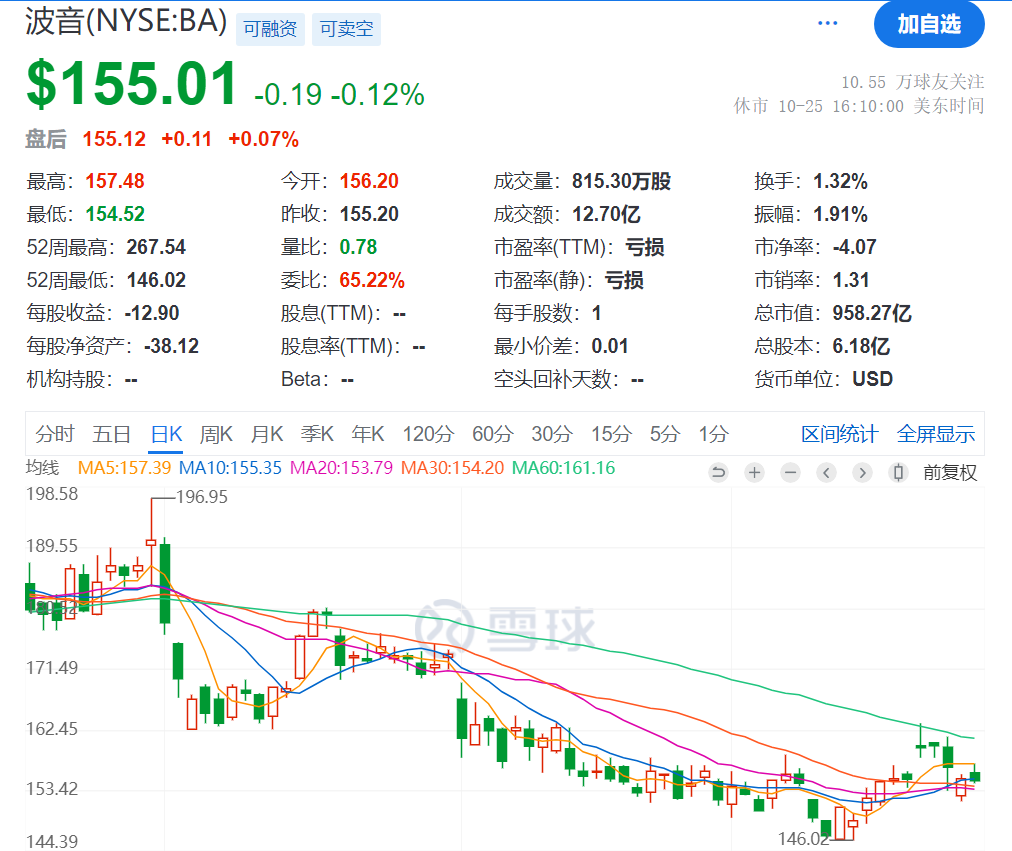This screenshot has height=851, width=1012.
Task: Click the 最高 value 157.48
Action: [x=115, y=181]
